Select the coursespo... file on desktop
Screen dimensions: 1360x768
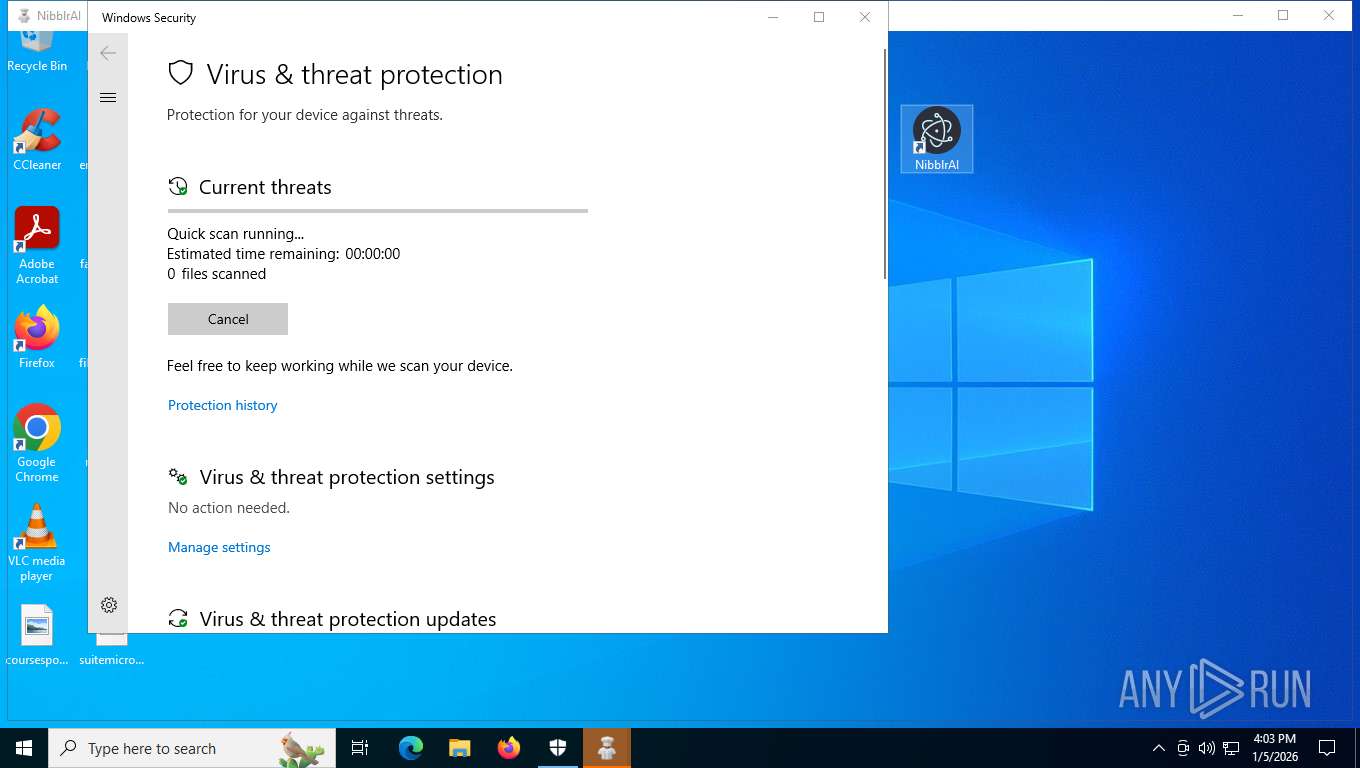[x=37, y=636]
